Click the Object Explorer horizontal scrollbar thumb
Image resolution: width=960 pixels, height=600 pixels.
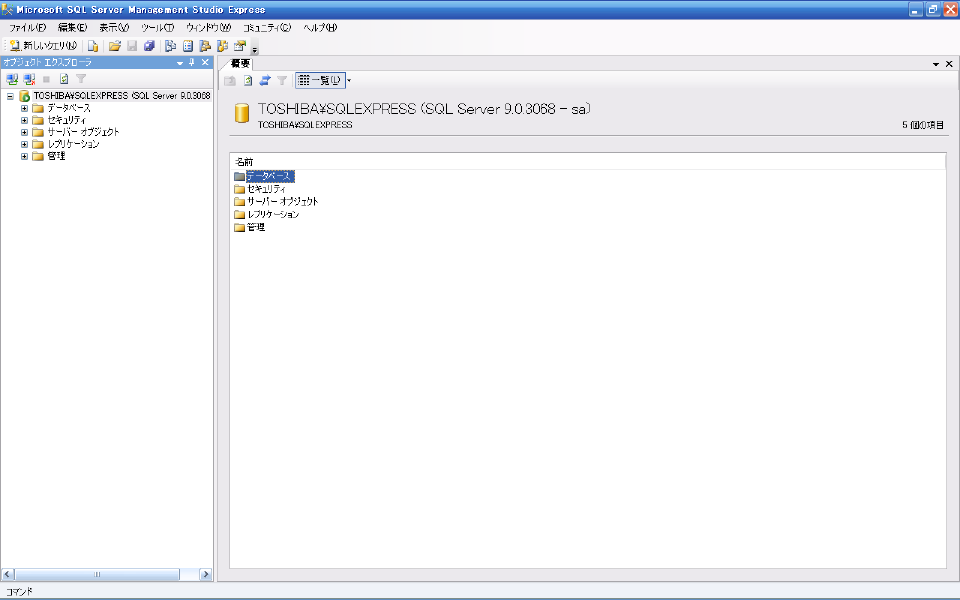(x=97, y=574)
